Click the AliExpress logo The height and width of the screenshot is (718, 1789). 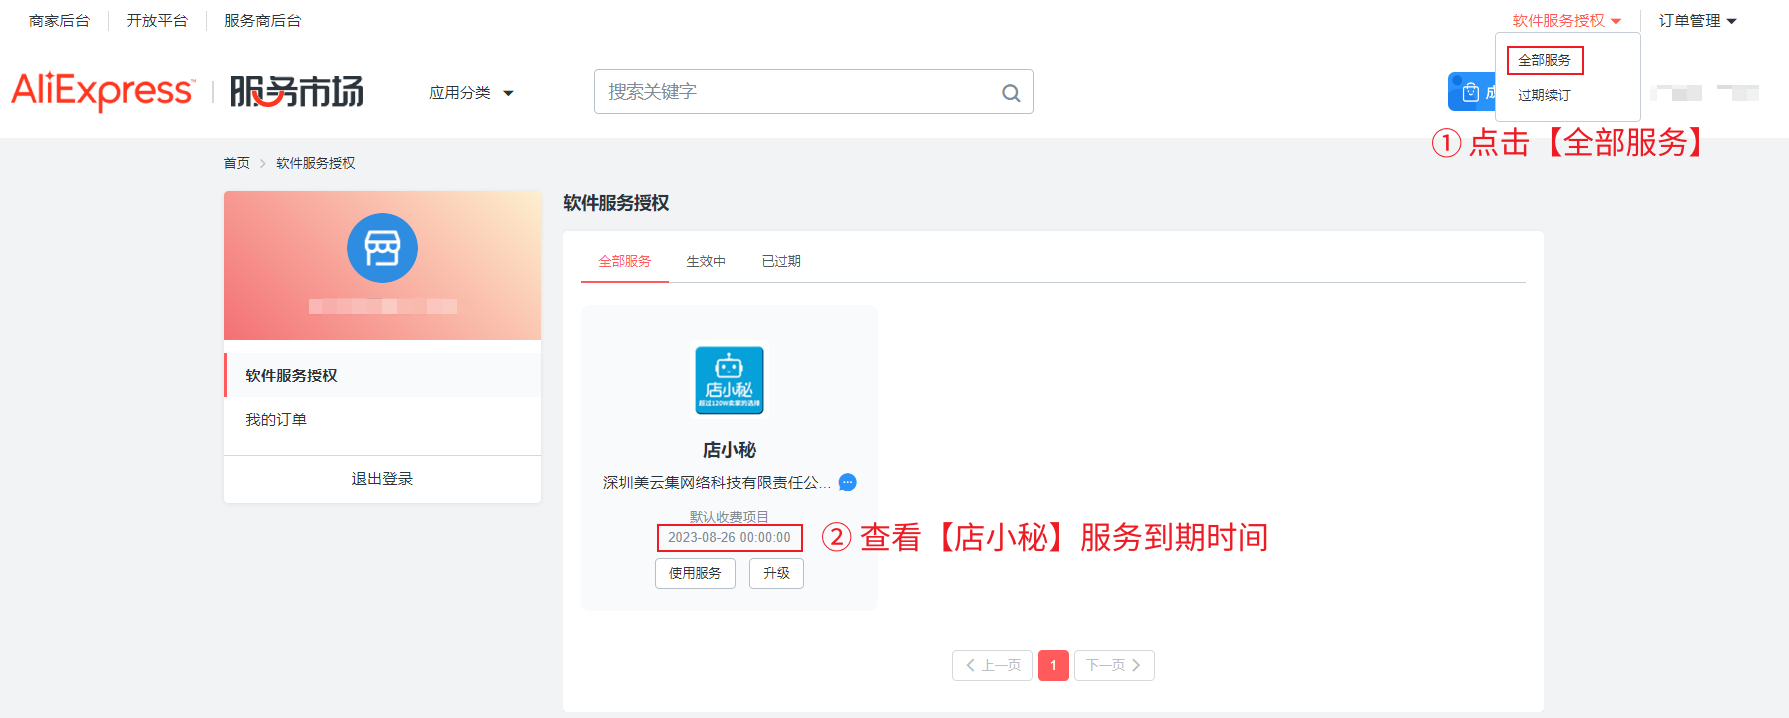pos(102,91)
